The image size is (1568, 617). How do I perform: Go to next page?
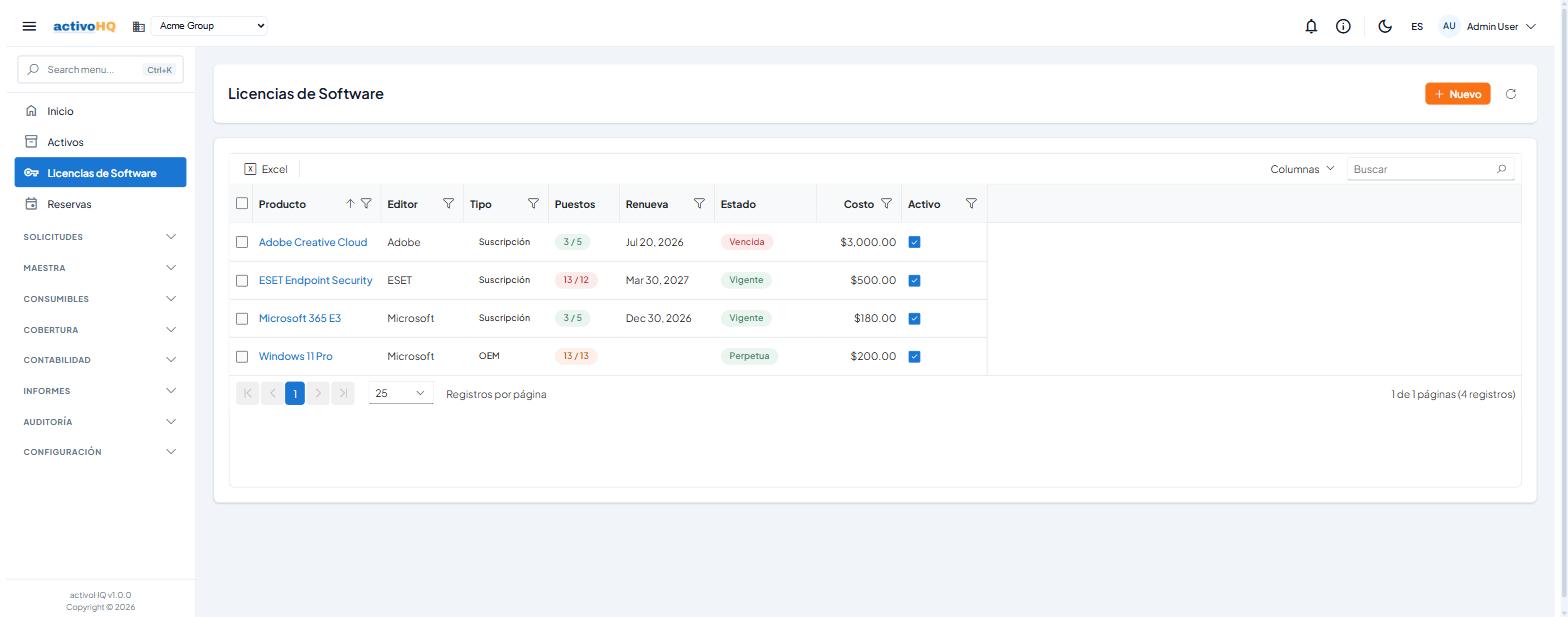(319, 393)
